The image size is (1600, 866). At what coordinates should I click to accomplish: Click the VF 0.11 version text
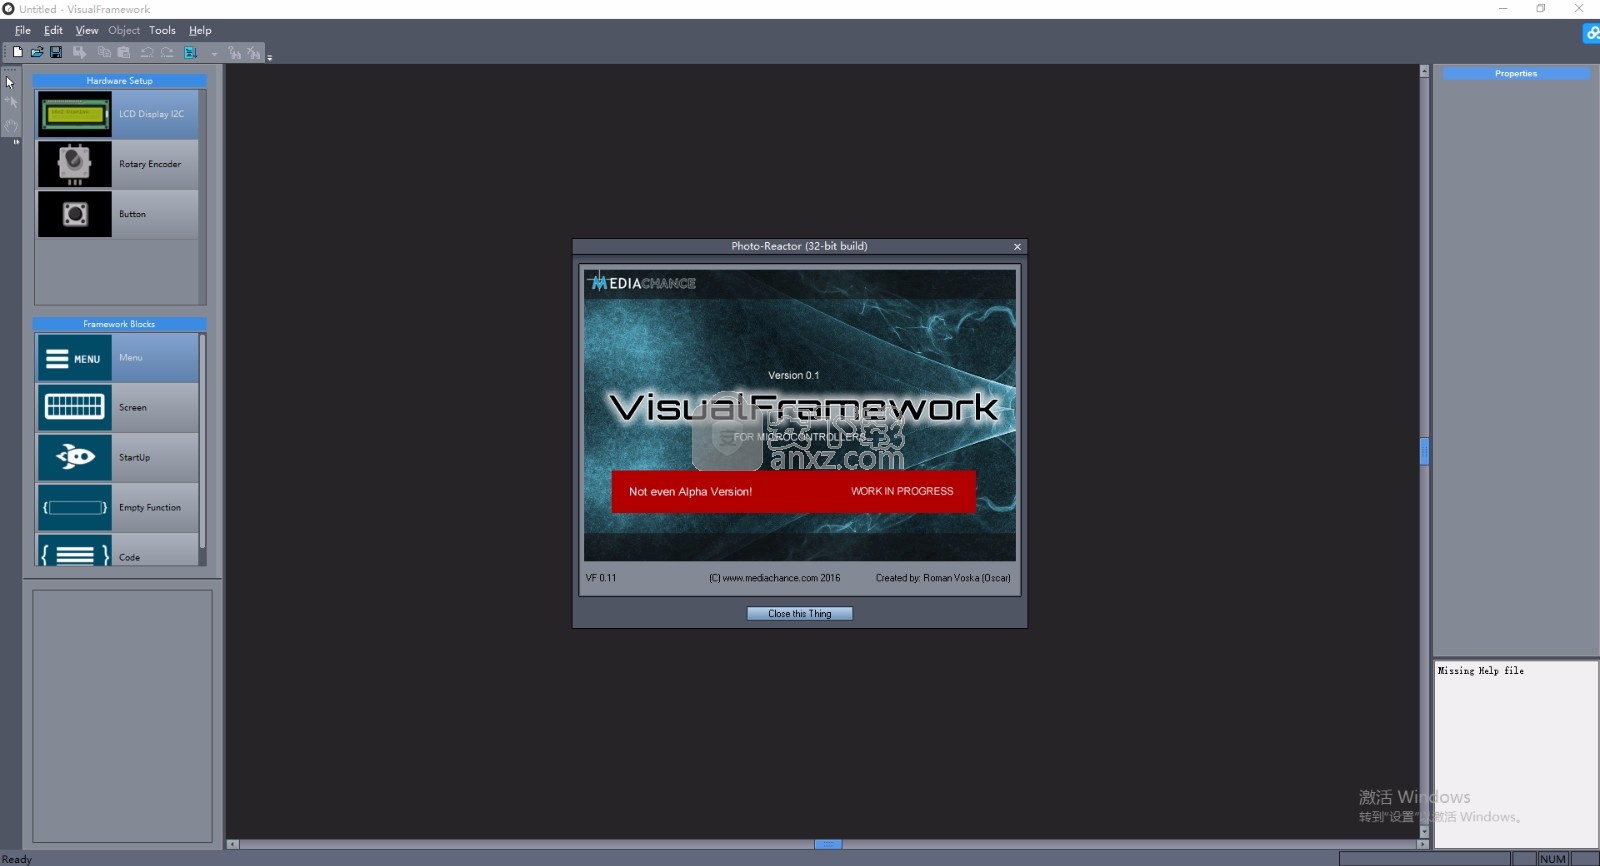click(601, 578)
